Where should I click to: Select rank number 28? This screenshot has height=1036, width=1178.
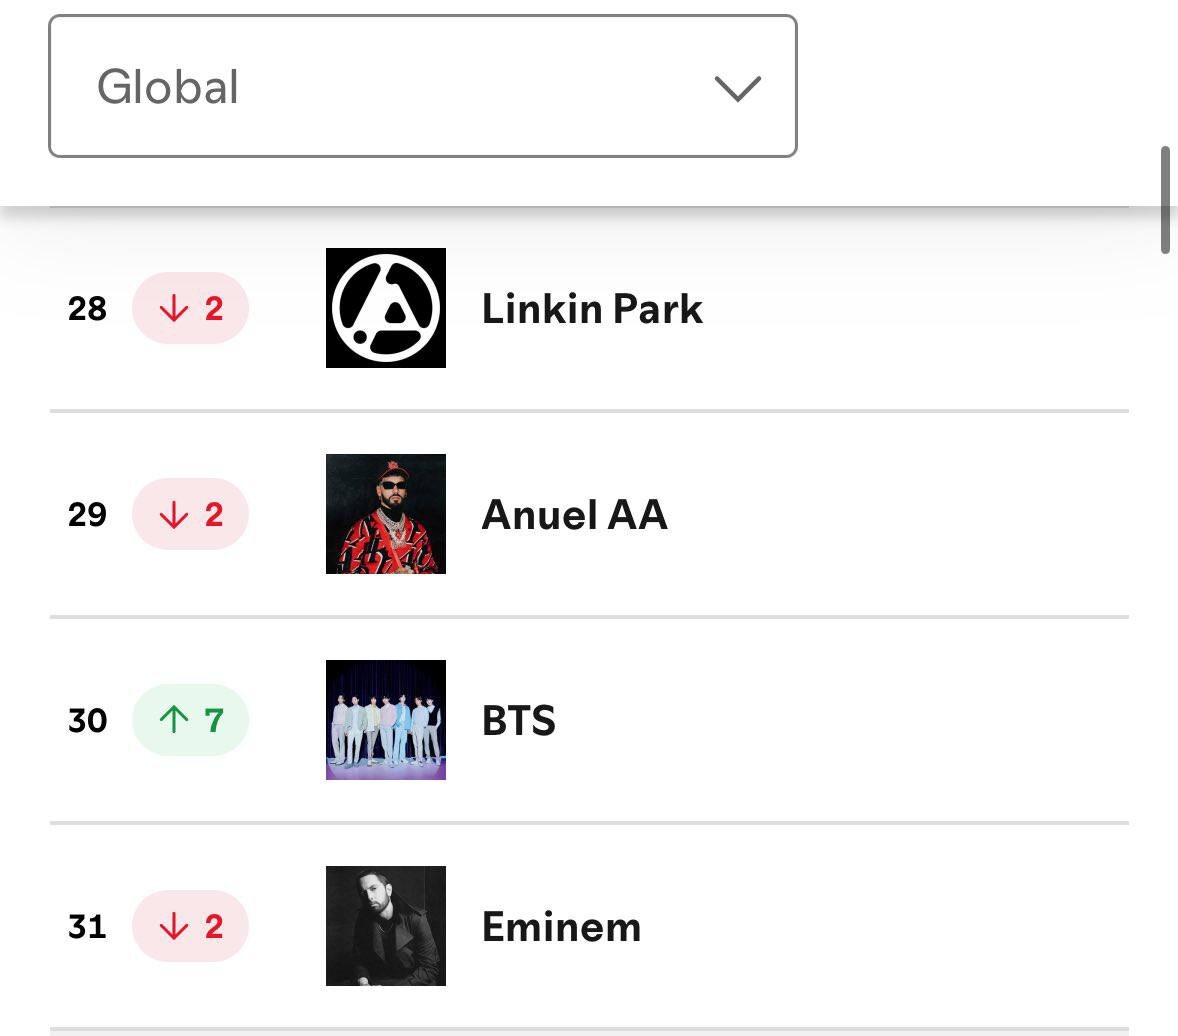87,309
